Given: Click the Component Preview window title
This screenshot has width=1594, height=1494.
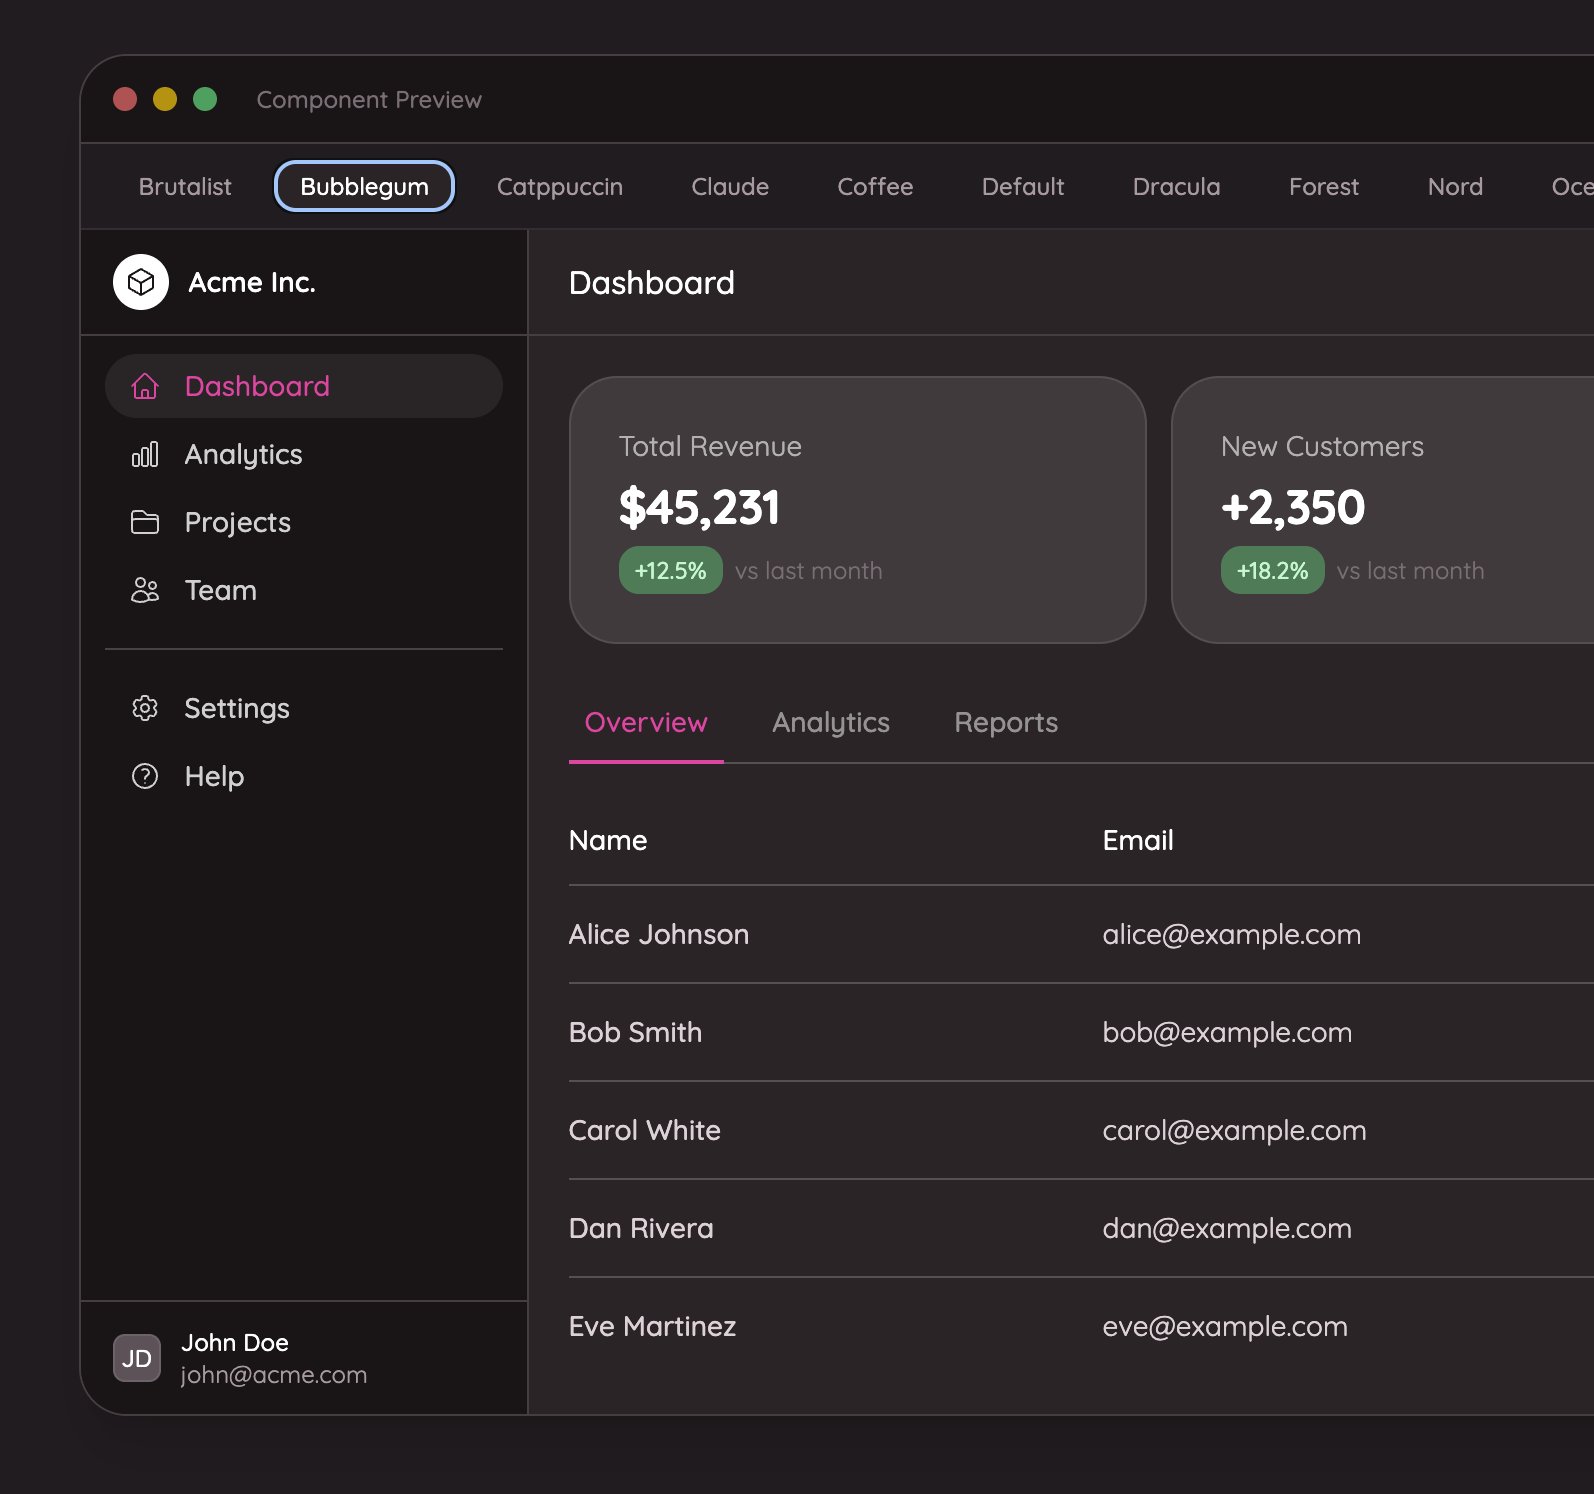Looking at the screenshot, I should [x=369, y=99].
